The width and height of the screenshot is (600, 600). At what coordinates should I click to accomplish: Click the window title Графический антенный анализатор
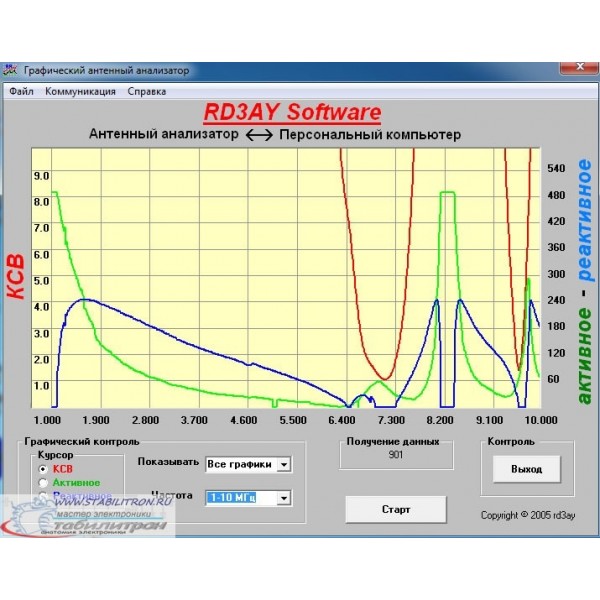107,70
